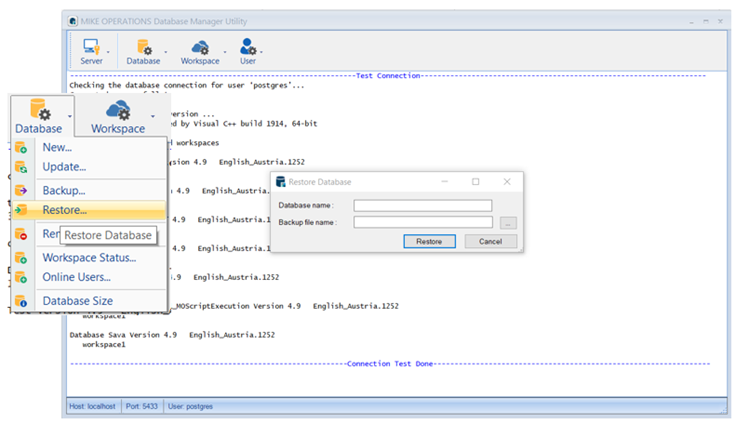
Task: Close the Restore Database dialog
Action: coord(506,182)
